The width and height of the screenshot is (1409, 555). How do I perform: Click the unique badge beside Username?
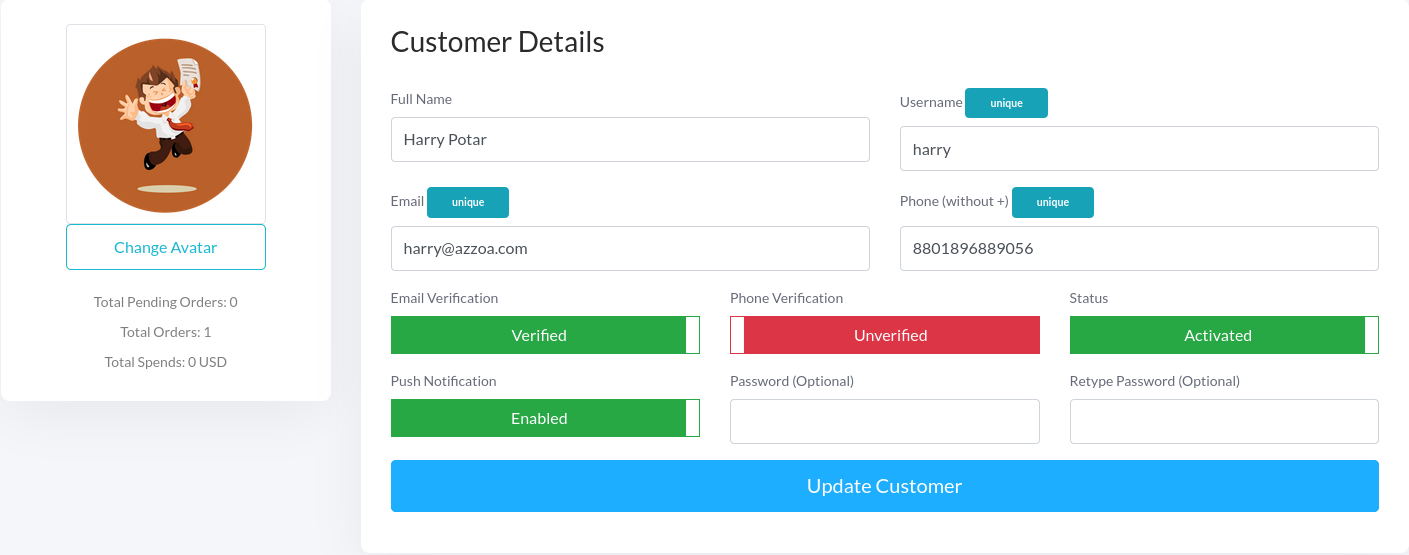tap(1006, 103)
